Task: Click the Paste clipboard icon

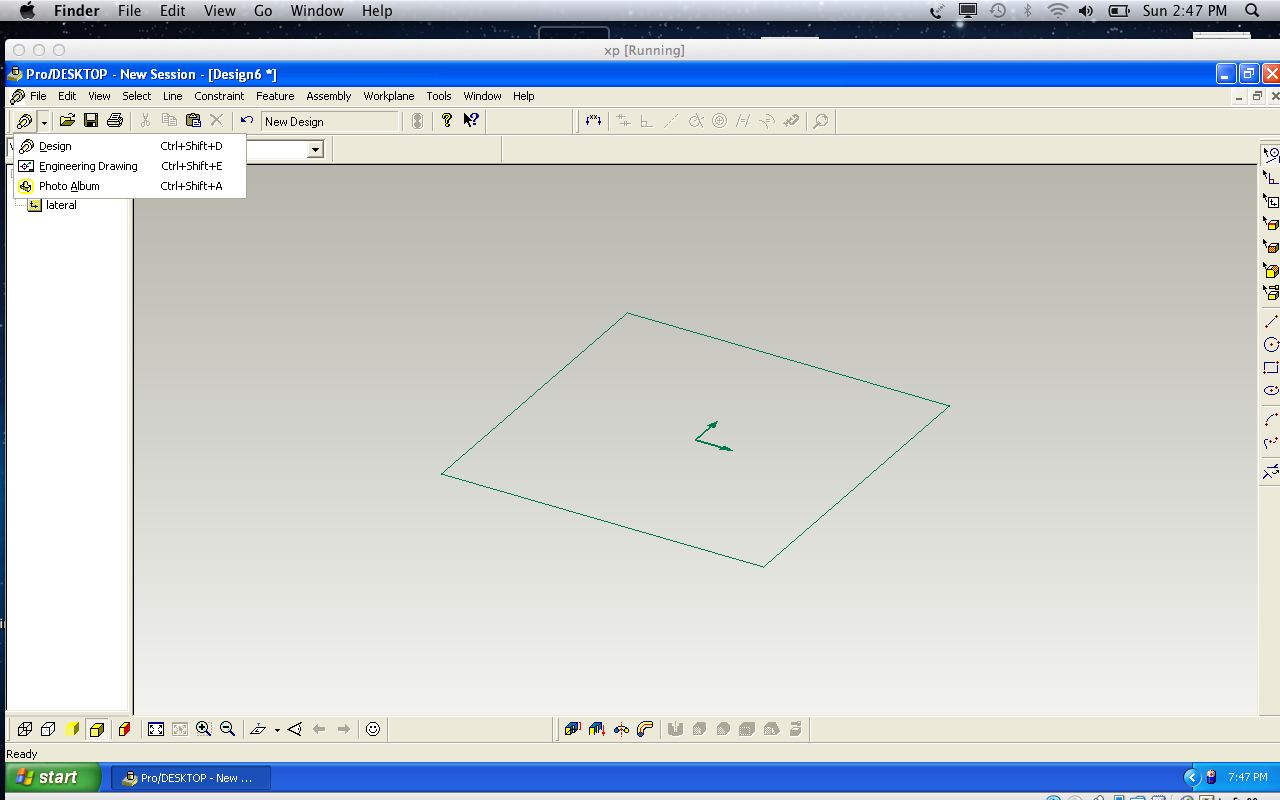Action: pos(194,121)
